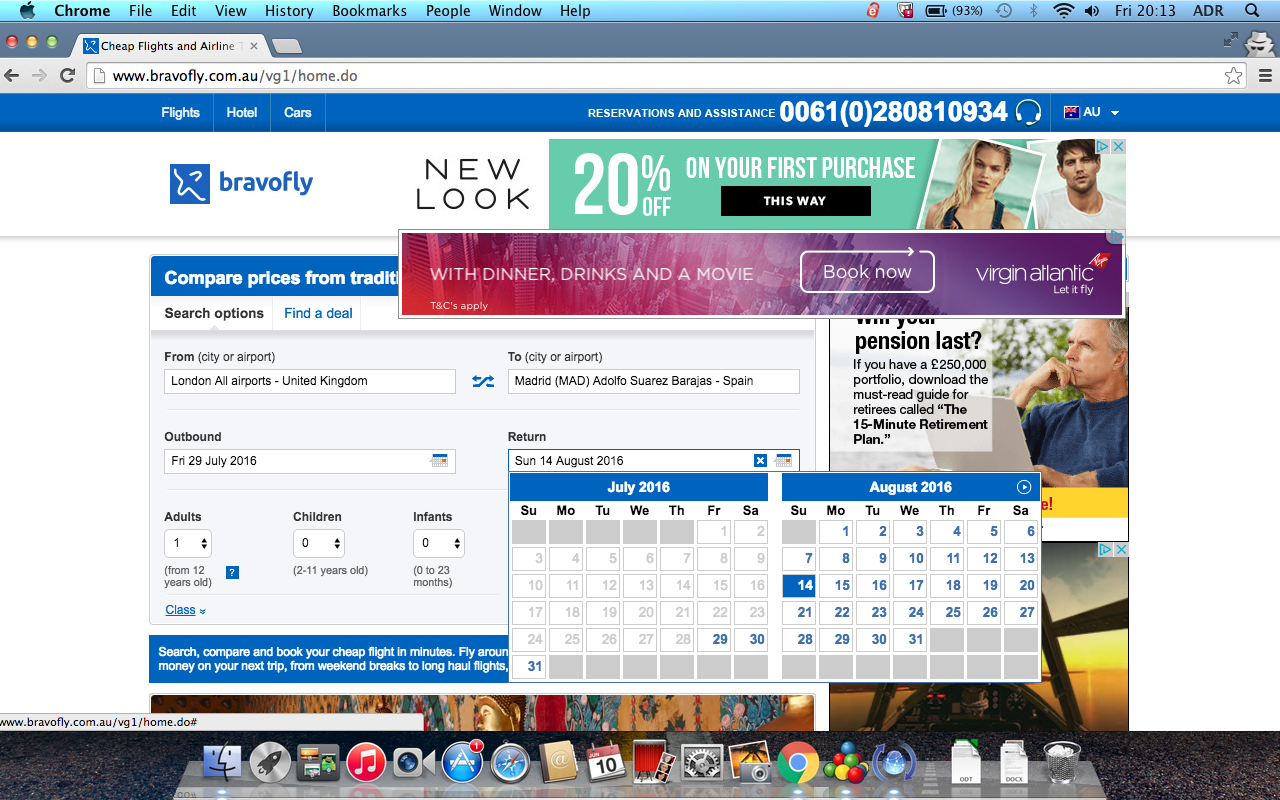Pick 31 August in the calendar

pos(910,639)
